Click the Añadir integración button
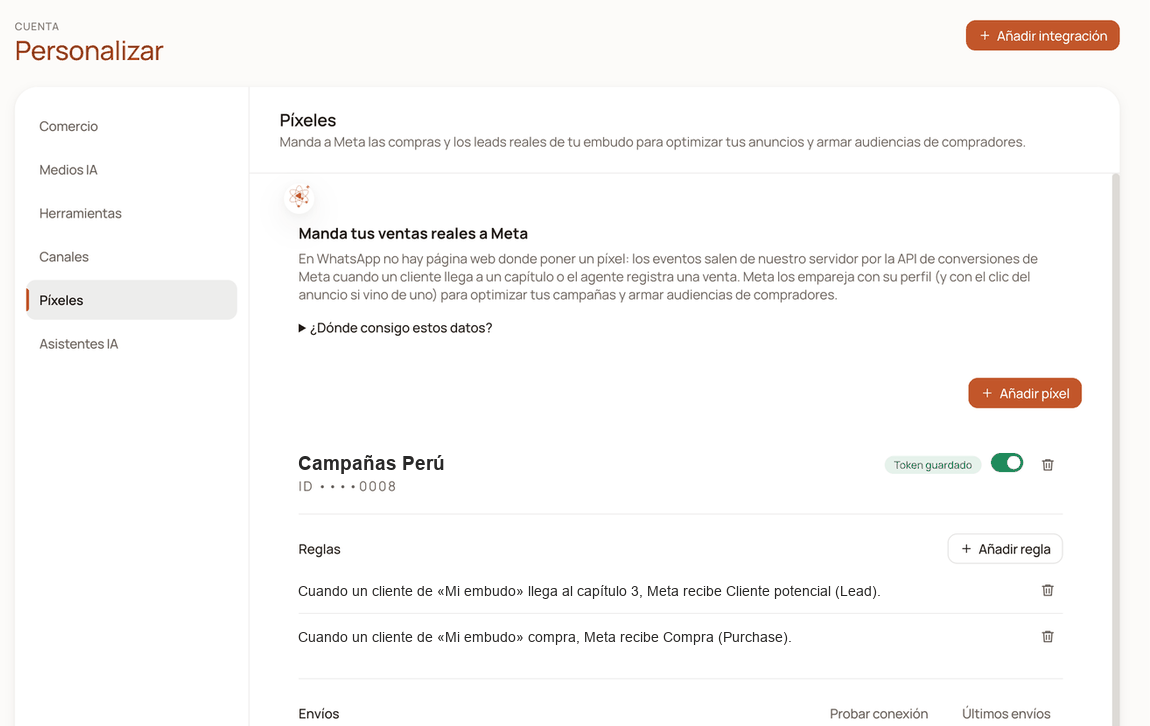Image resolution: width=1150 pixels, height=726 pixels. [x=1042, y=36]
